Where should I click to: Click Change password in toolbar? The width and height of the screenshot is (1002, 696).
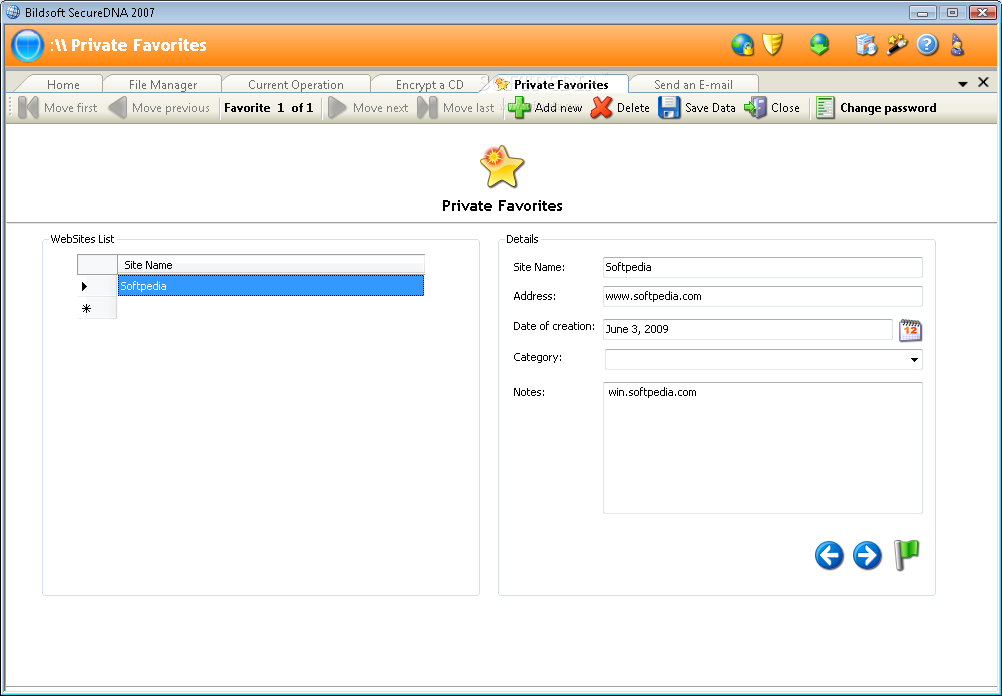click(876, 107)
